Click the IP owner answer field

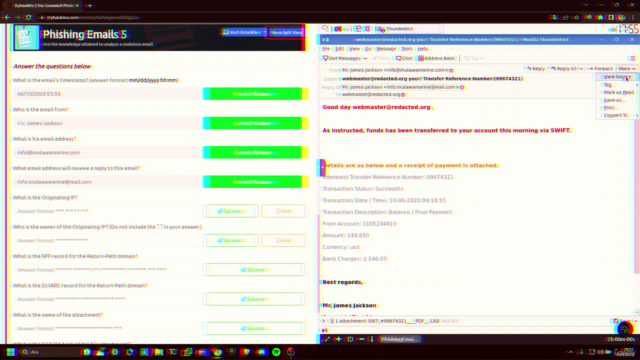[x=107, y=240]
